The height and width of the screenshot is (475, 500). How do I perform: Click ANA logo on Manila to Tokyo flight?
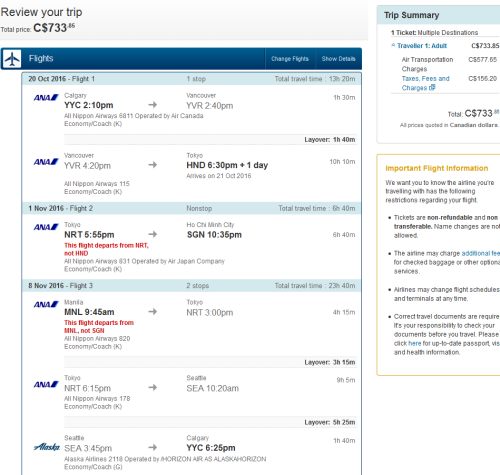[46, 305]
